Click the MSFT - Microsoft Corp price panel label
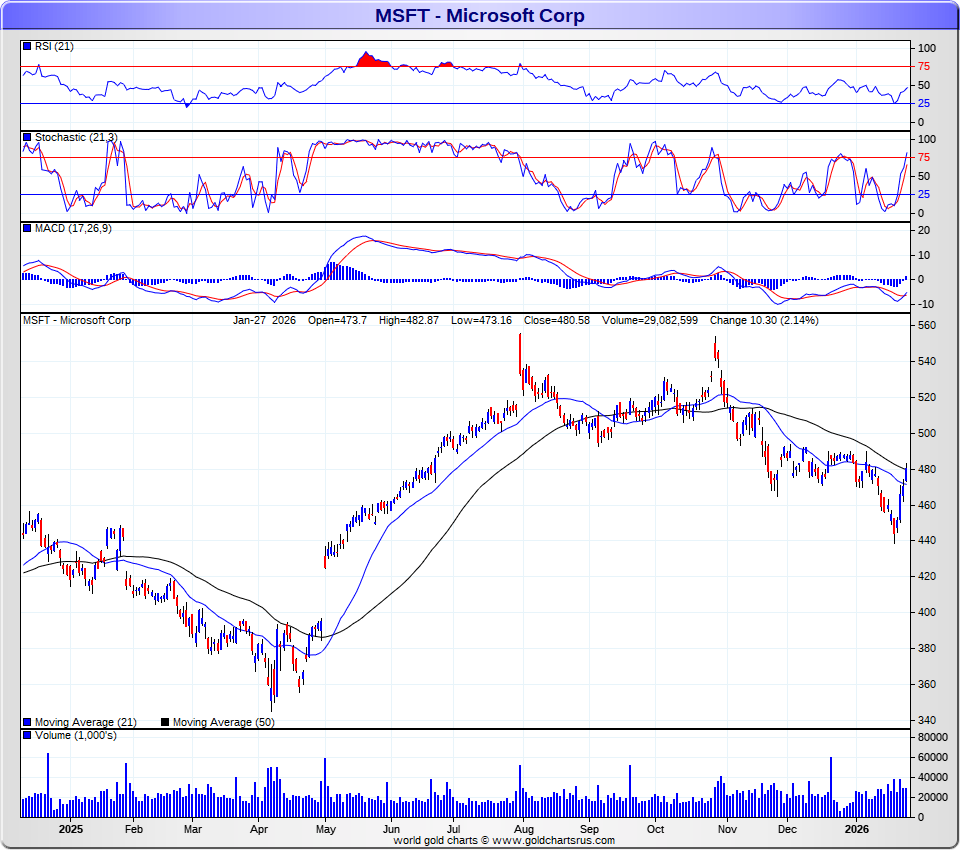The height and width of the screenshot is (850, 960). [77, 320]
